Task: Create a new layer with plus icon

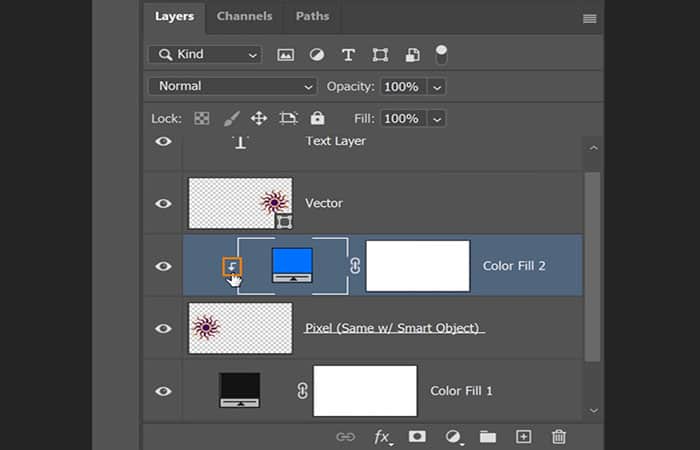Action: click(523, 436)
